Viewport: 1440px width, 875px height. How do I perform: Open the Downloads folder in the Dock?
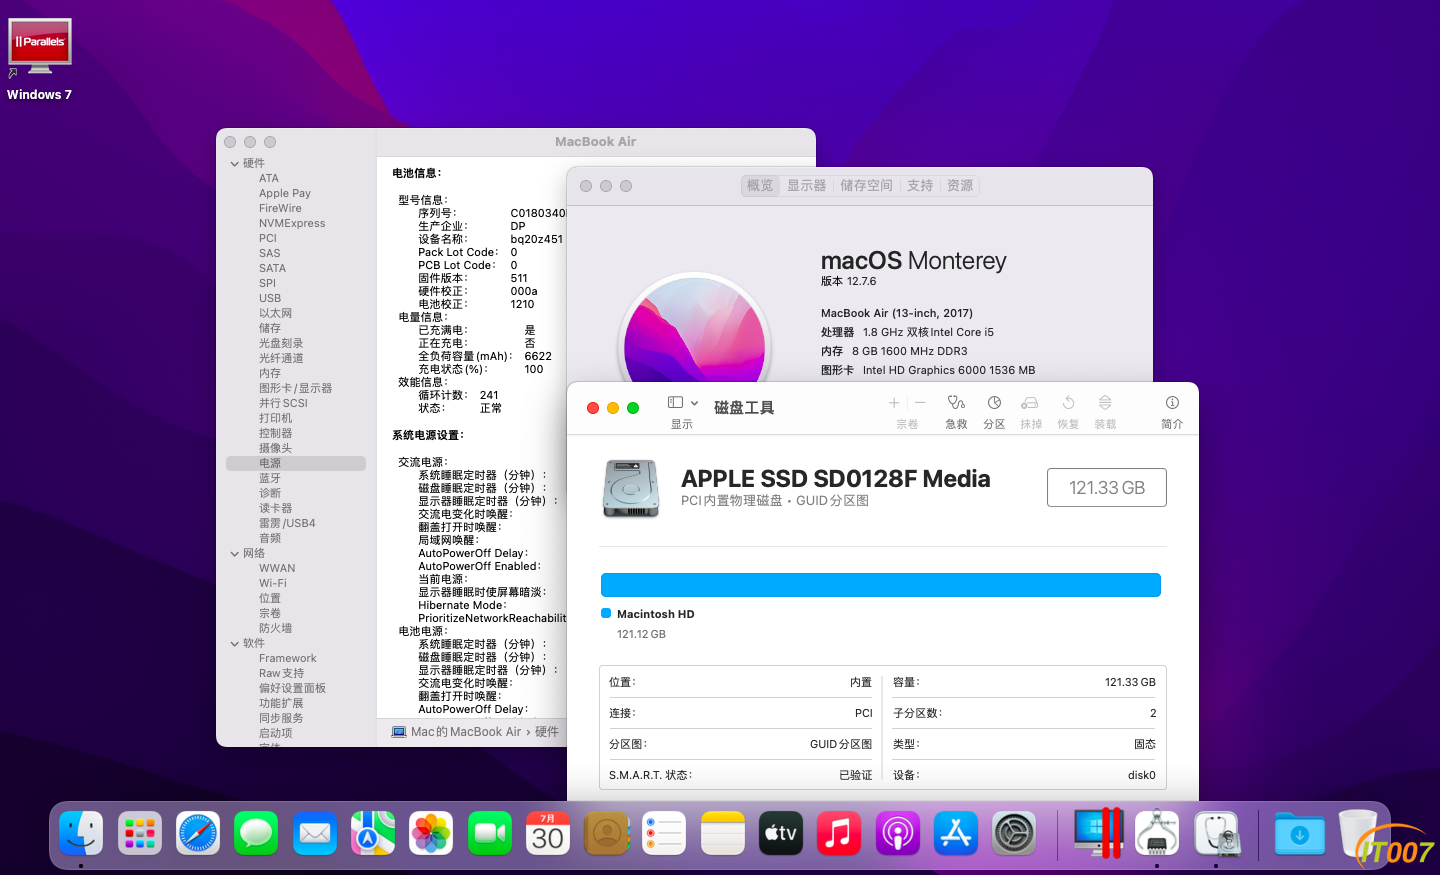click(1300, 833)
